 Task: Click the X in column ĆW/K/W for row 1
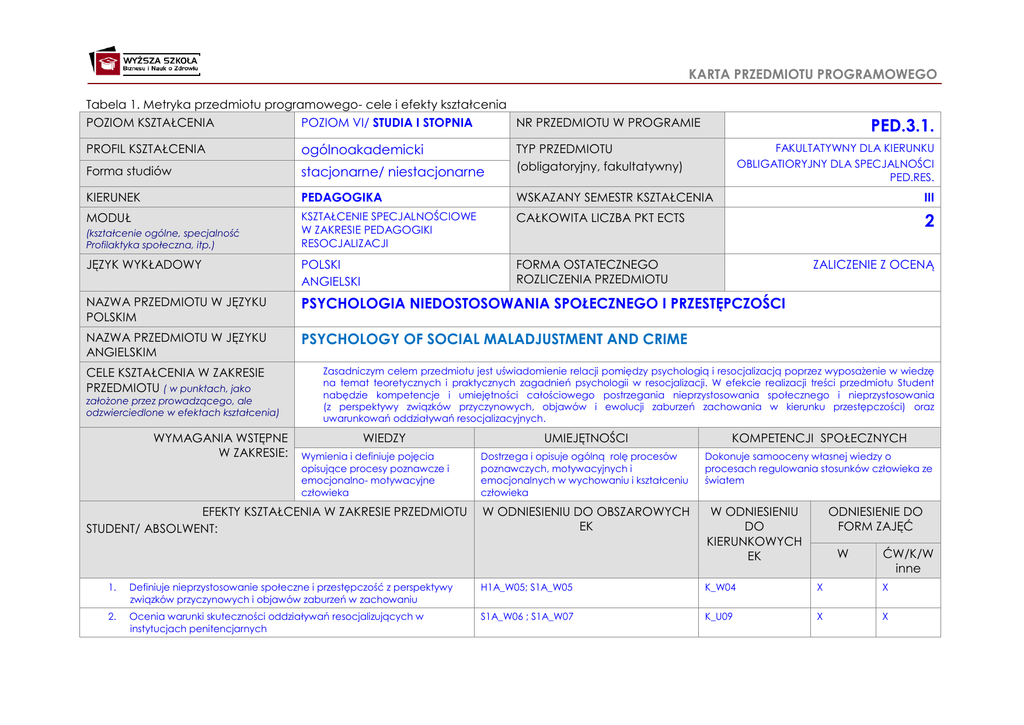[x=884, y=588]
